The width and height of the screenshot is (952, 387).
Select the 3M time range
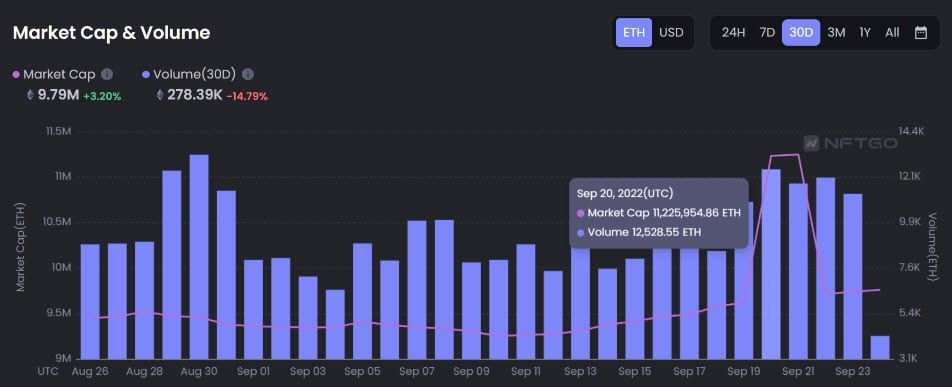click(x=836, y=33)
